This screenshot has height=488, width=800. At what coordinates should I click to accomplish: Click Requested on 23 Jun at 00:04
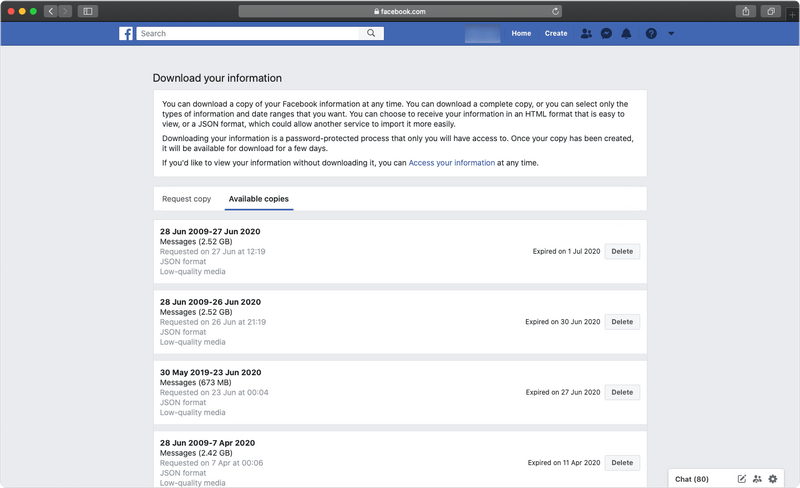pyautogui.click(x=214, y=392)
